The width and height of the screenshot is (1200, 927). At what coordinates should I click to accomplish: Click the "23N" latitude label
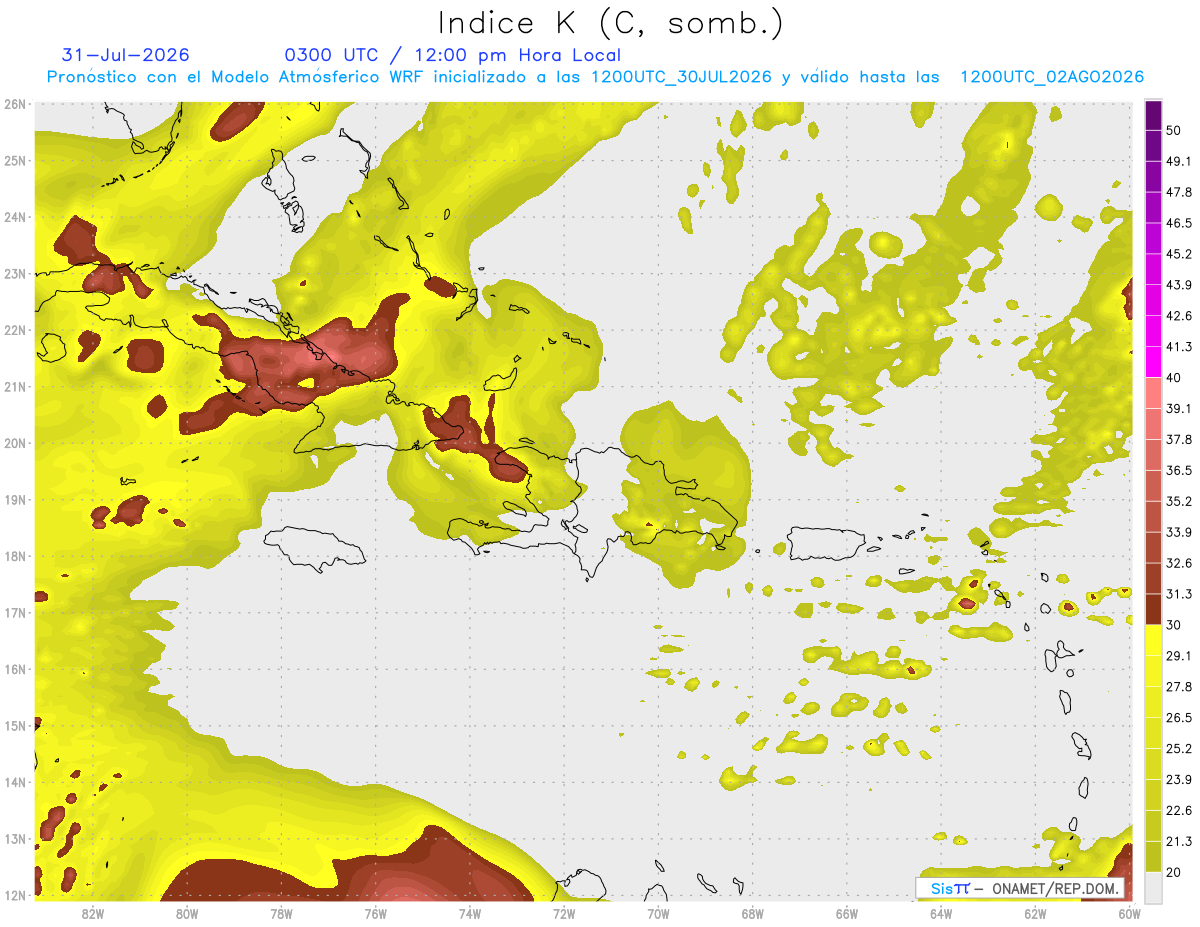click(14, 273)
